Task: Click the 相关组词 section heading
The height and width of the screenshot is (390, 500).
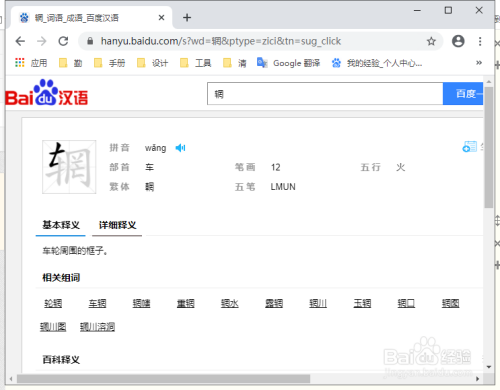Action: (x=61, y=277)
